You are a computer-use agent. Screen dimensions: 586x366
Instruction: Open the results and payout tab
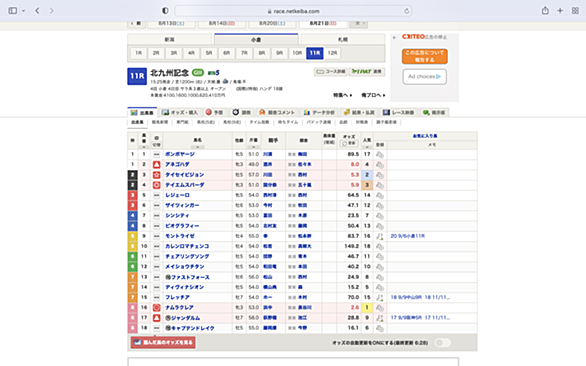tap(359, 113)
